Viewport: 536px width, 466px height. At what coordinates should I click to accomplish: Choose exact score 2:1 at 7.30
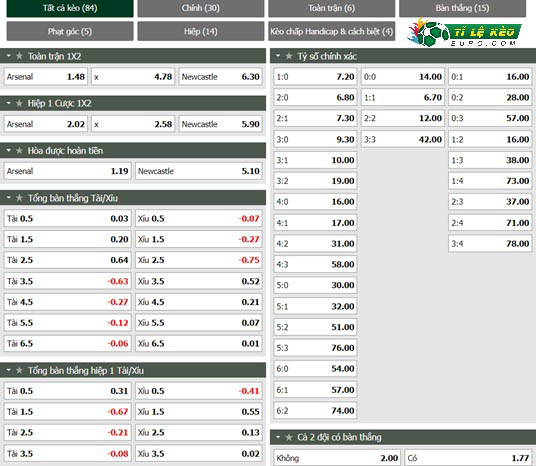pos(315,118)
